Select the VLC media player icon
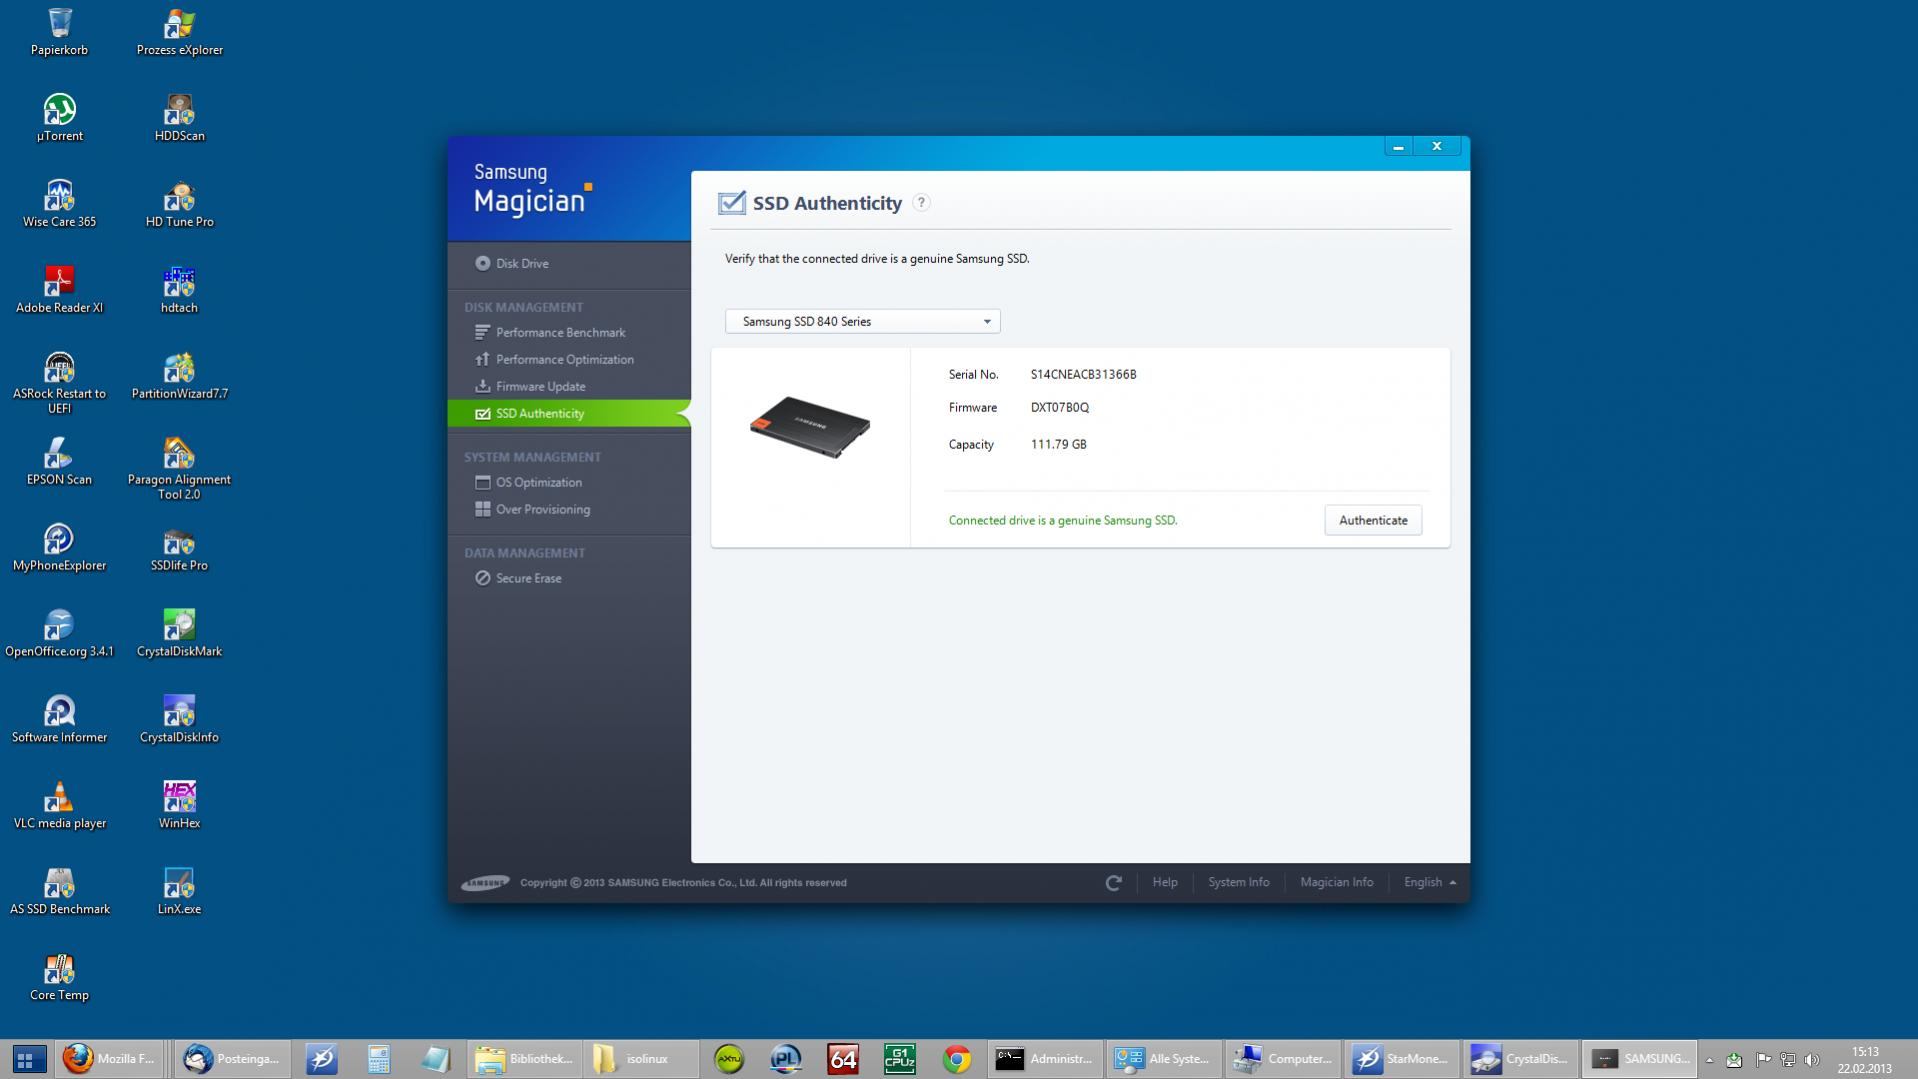This screenshot has width=1918, height=1079. 59,806
